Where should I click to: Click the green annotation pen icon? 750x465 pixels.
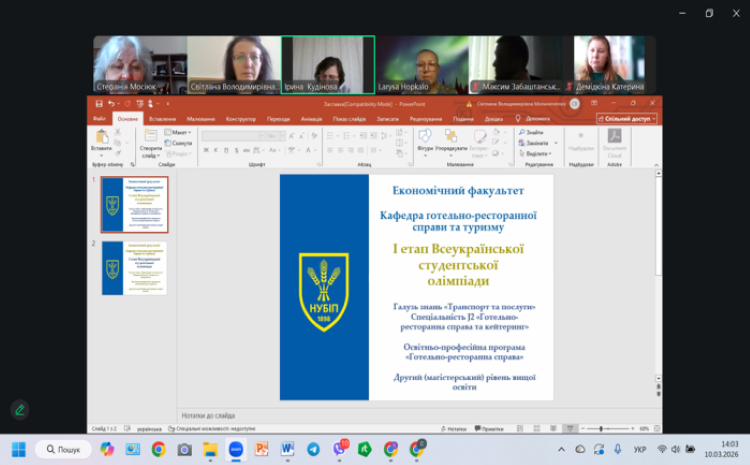tap(19, 409)
